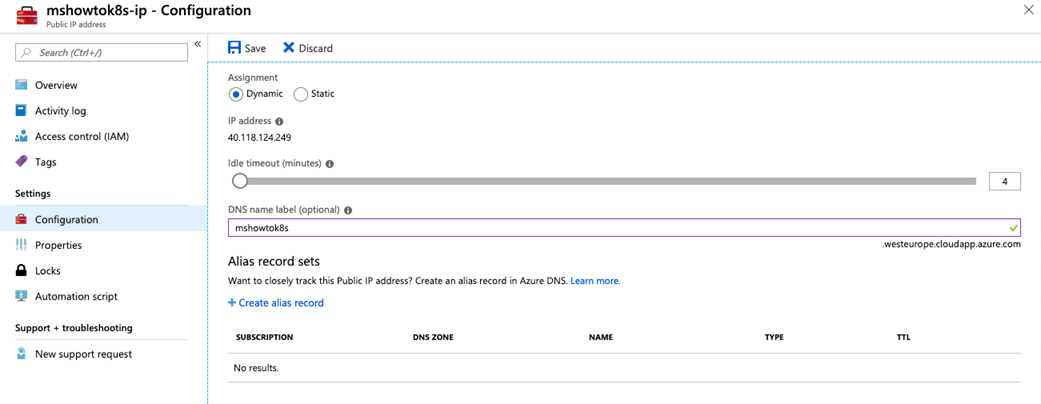Click the .westeurope.cloudapp.azure.com suffix text

[x=951, y=245]
